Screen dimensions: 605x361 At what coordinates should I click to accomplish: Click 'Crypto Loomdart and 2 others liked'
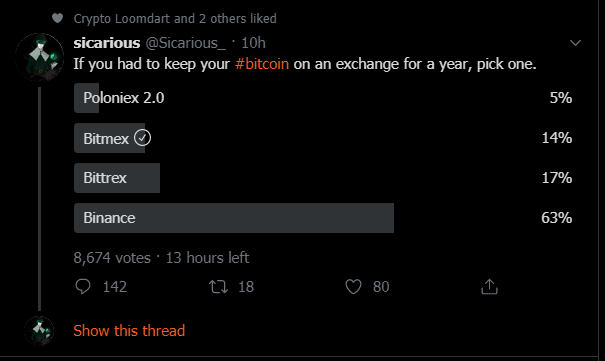(175, 19)
